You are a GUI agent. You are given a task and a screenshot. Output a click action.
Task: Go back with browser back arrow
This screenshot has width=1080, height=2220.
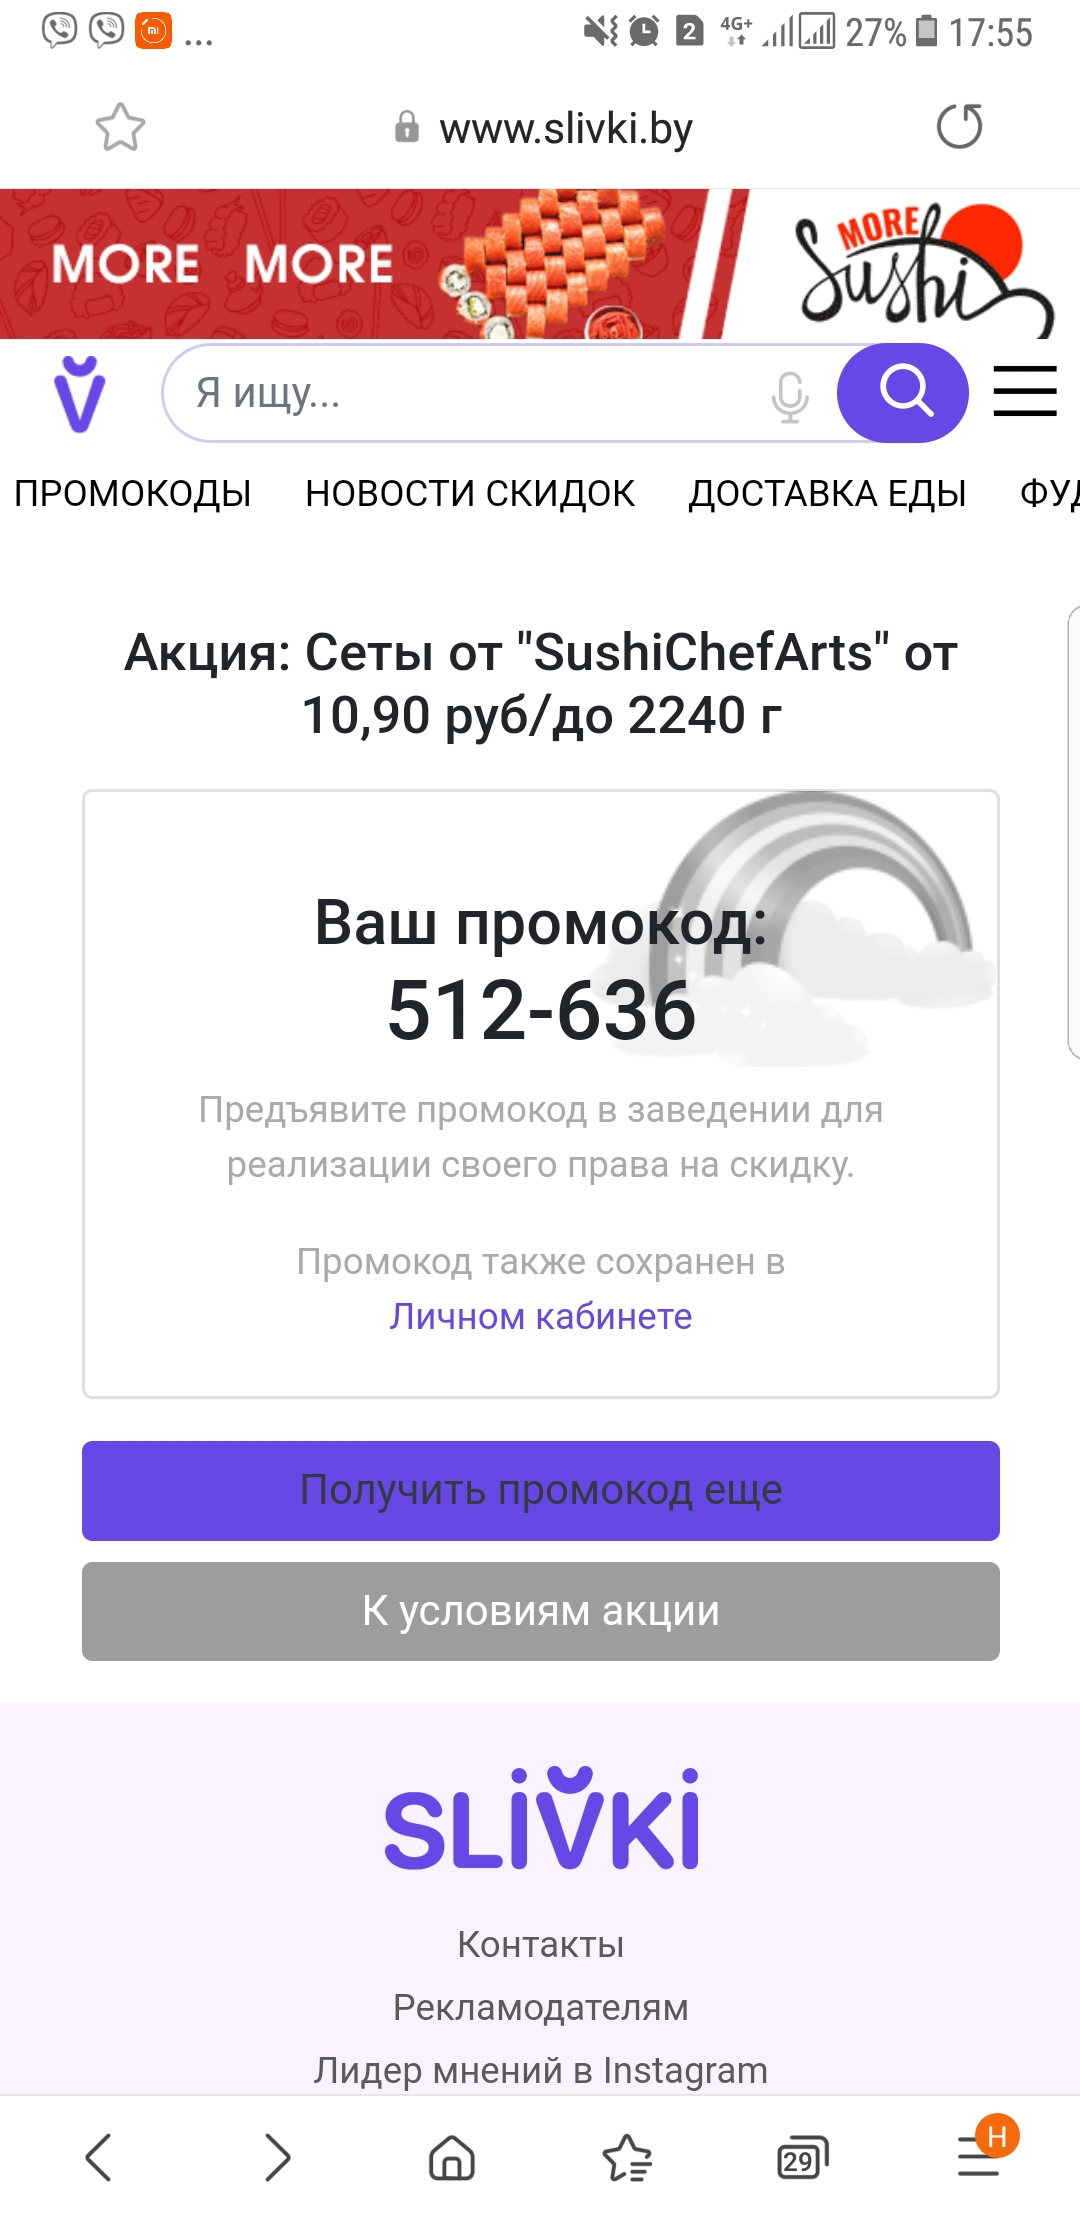98,2157
